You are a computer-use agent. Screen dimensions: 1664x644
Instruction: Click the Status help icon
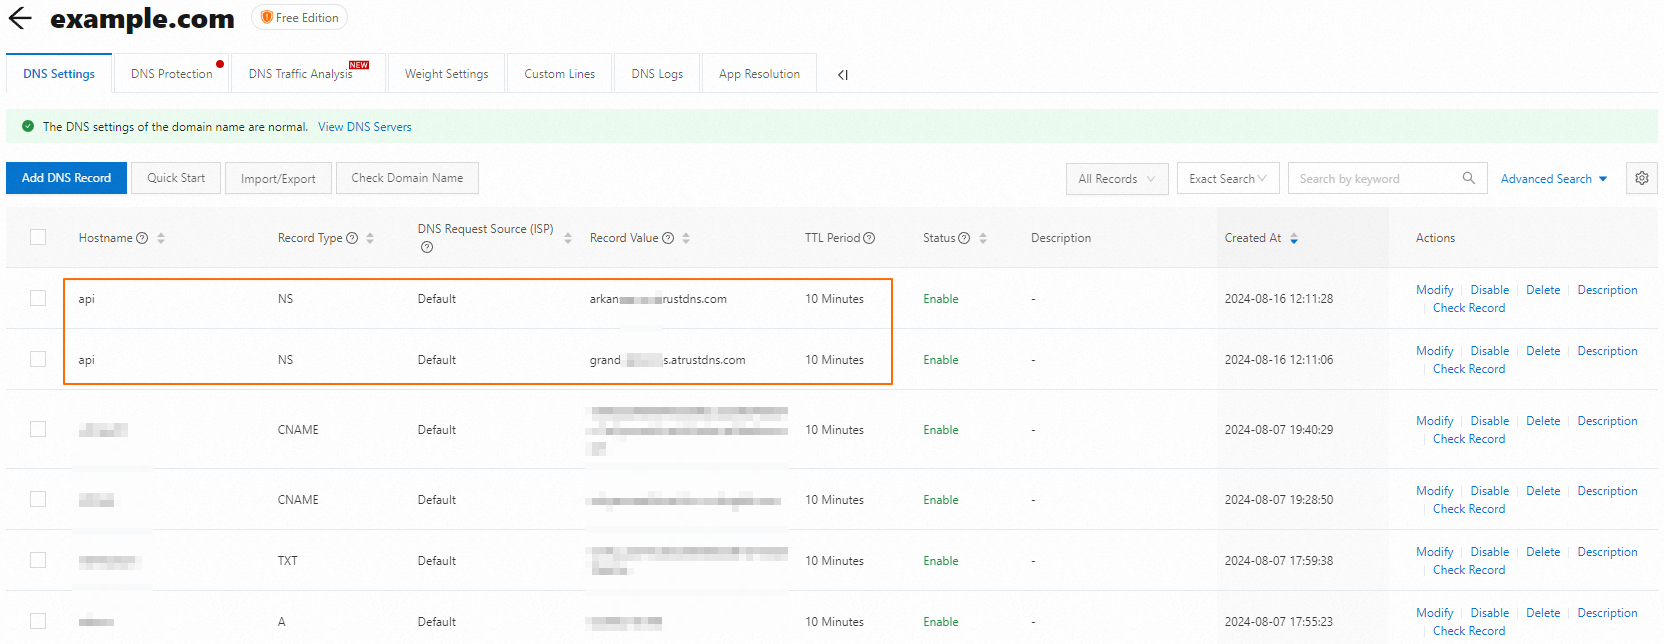[x=964, y=238]
